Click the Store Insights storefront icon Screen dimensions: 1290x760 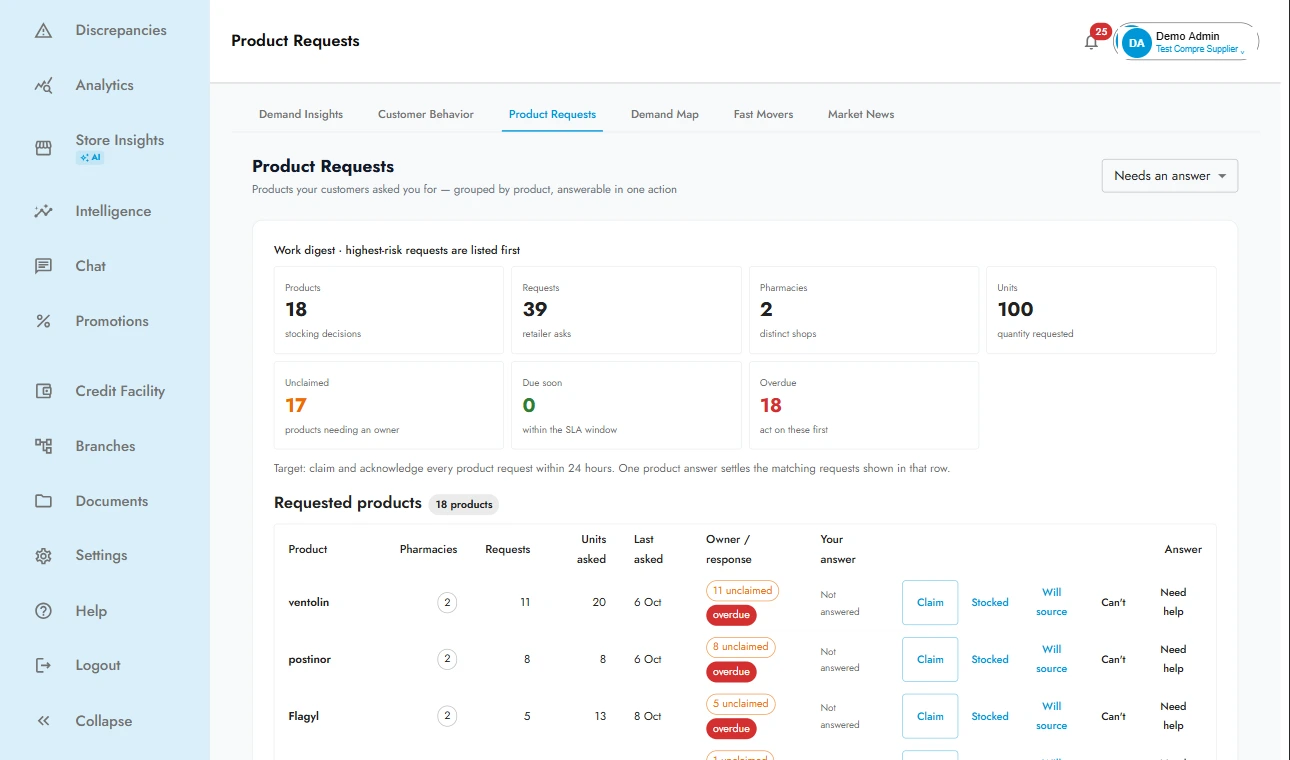tap(43, 148)
